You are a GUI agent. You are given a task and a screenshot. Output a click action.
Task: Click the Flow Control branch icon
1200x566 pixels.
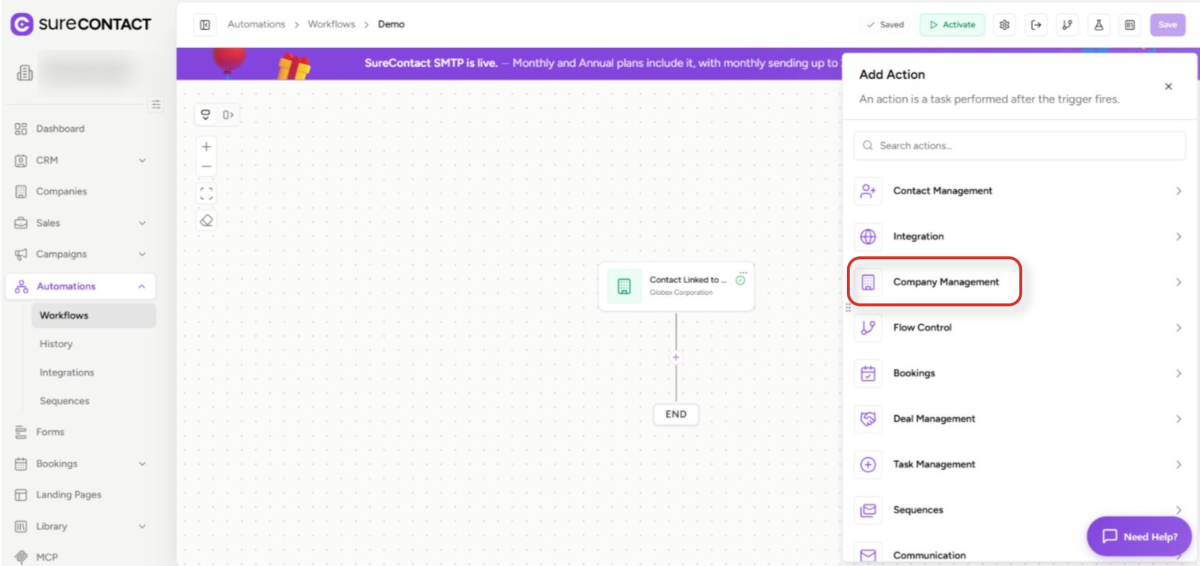click(868, 328)
